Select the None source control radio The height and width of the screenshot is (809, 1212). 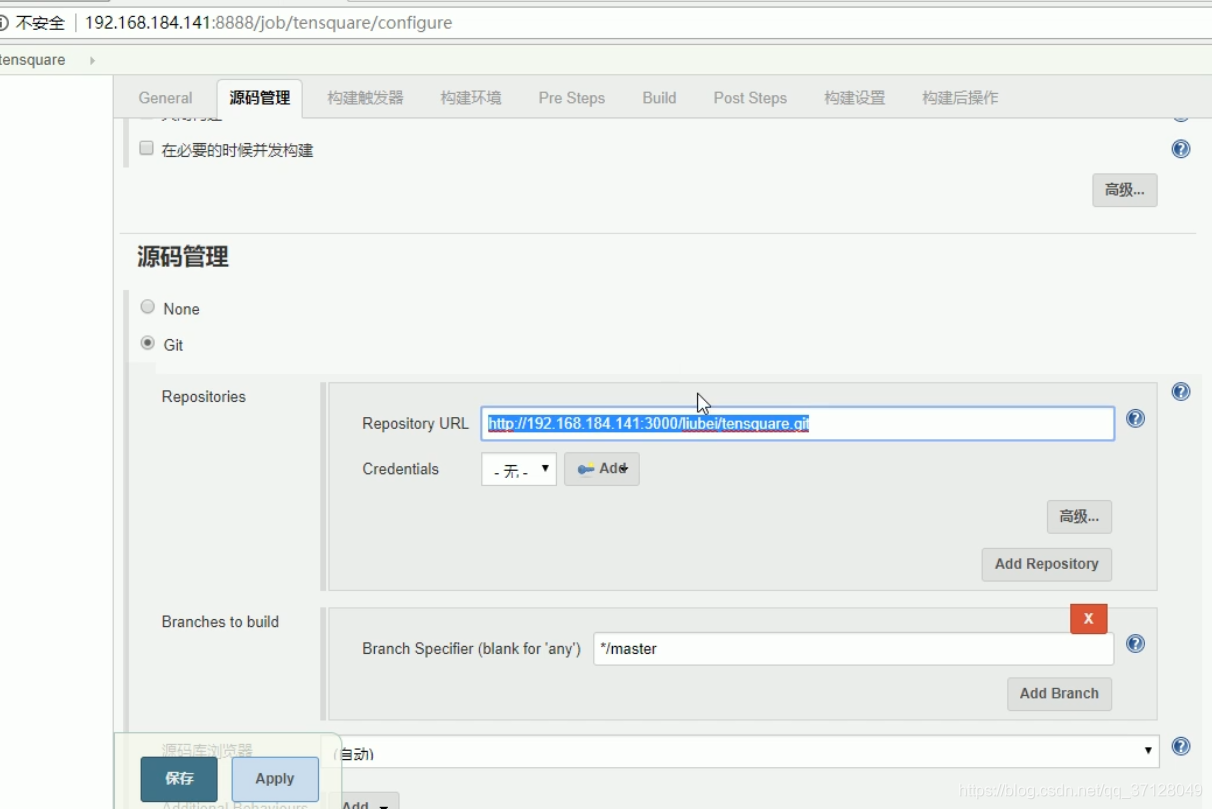pos(148,307)
